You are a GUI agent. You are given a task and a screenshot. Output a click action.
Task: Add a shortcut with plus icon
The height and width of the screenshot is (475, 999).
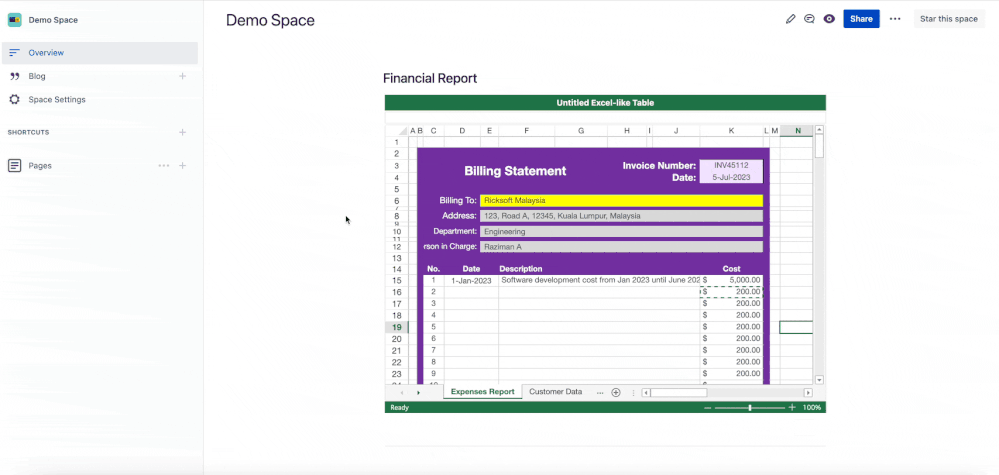(x=182, y=132)
